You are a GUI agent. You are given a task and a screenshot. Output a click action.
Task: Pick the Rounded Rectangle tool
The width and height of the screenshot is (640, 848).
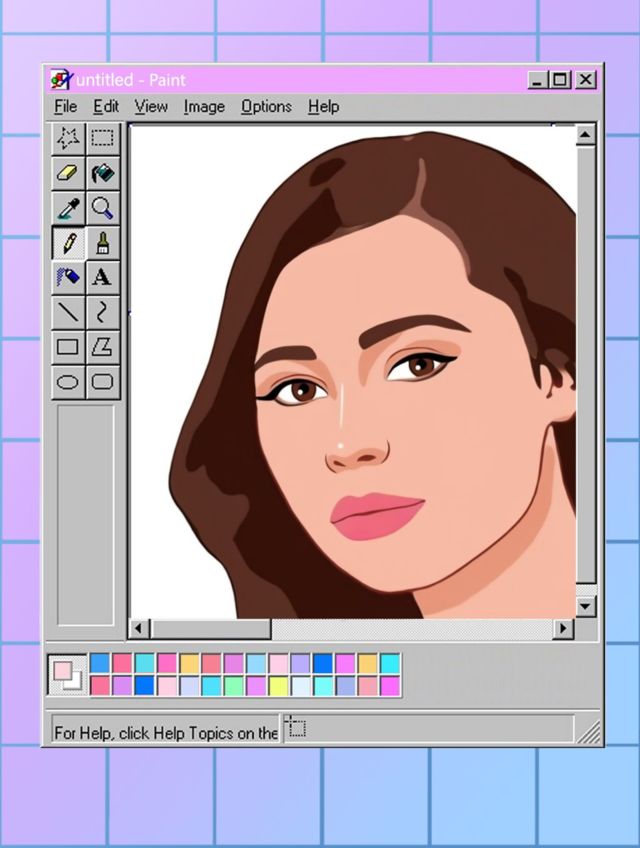click(x=102, y=381)
